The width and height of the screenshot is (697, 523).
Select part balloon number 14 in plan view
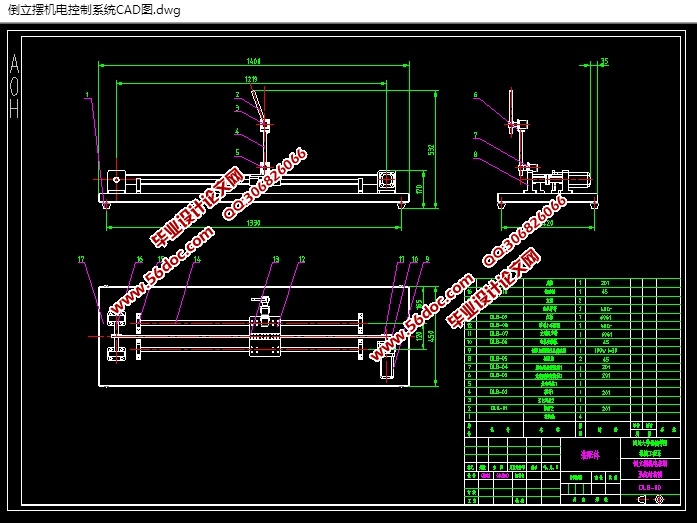tap(197, 259)
